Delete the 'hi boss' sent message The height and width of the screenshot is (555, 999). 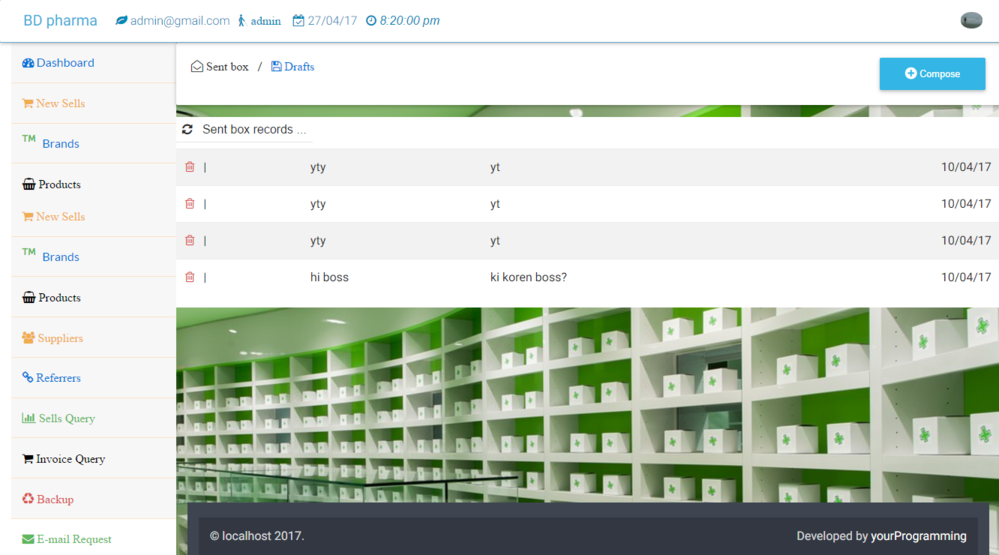190,277
